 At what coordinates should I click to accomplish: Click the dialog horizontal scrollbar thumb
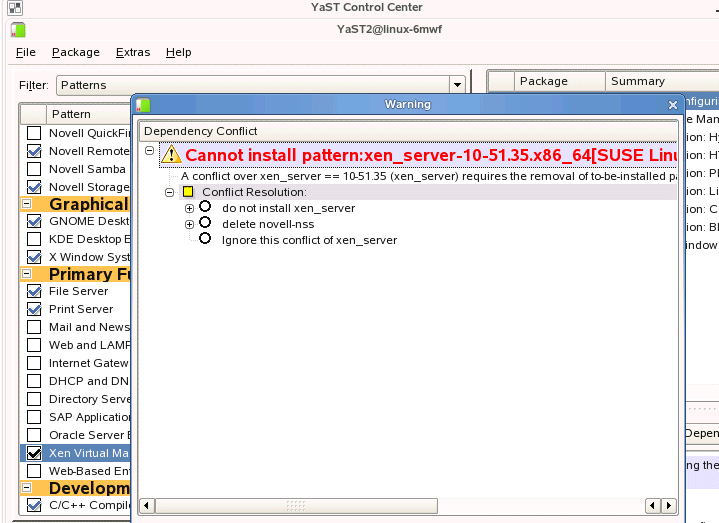pyautogui.click(x=296, y=506)
